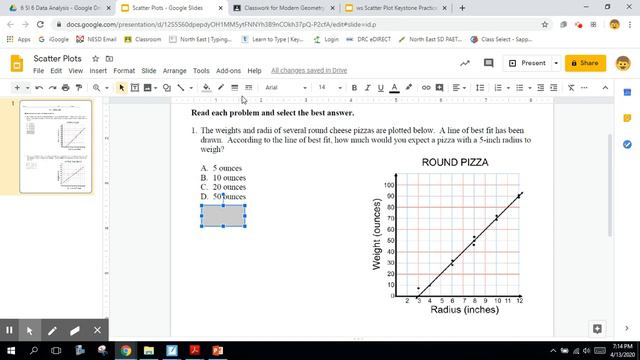Expand the Bulleted list dropdown arrow
The height and width of the screenshot is (360, 640).
[x=530, y=88]
